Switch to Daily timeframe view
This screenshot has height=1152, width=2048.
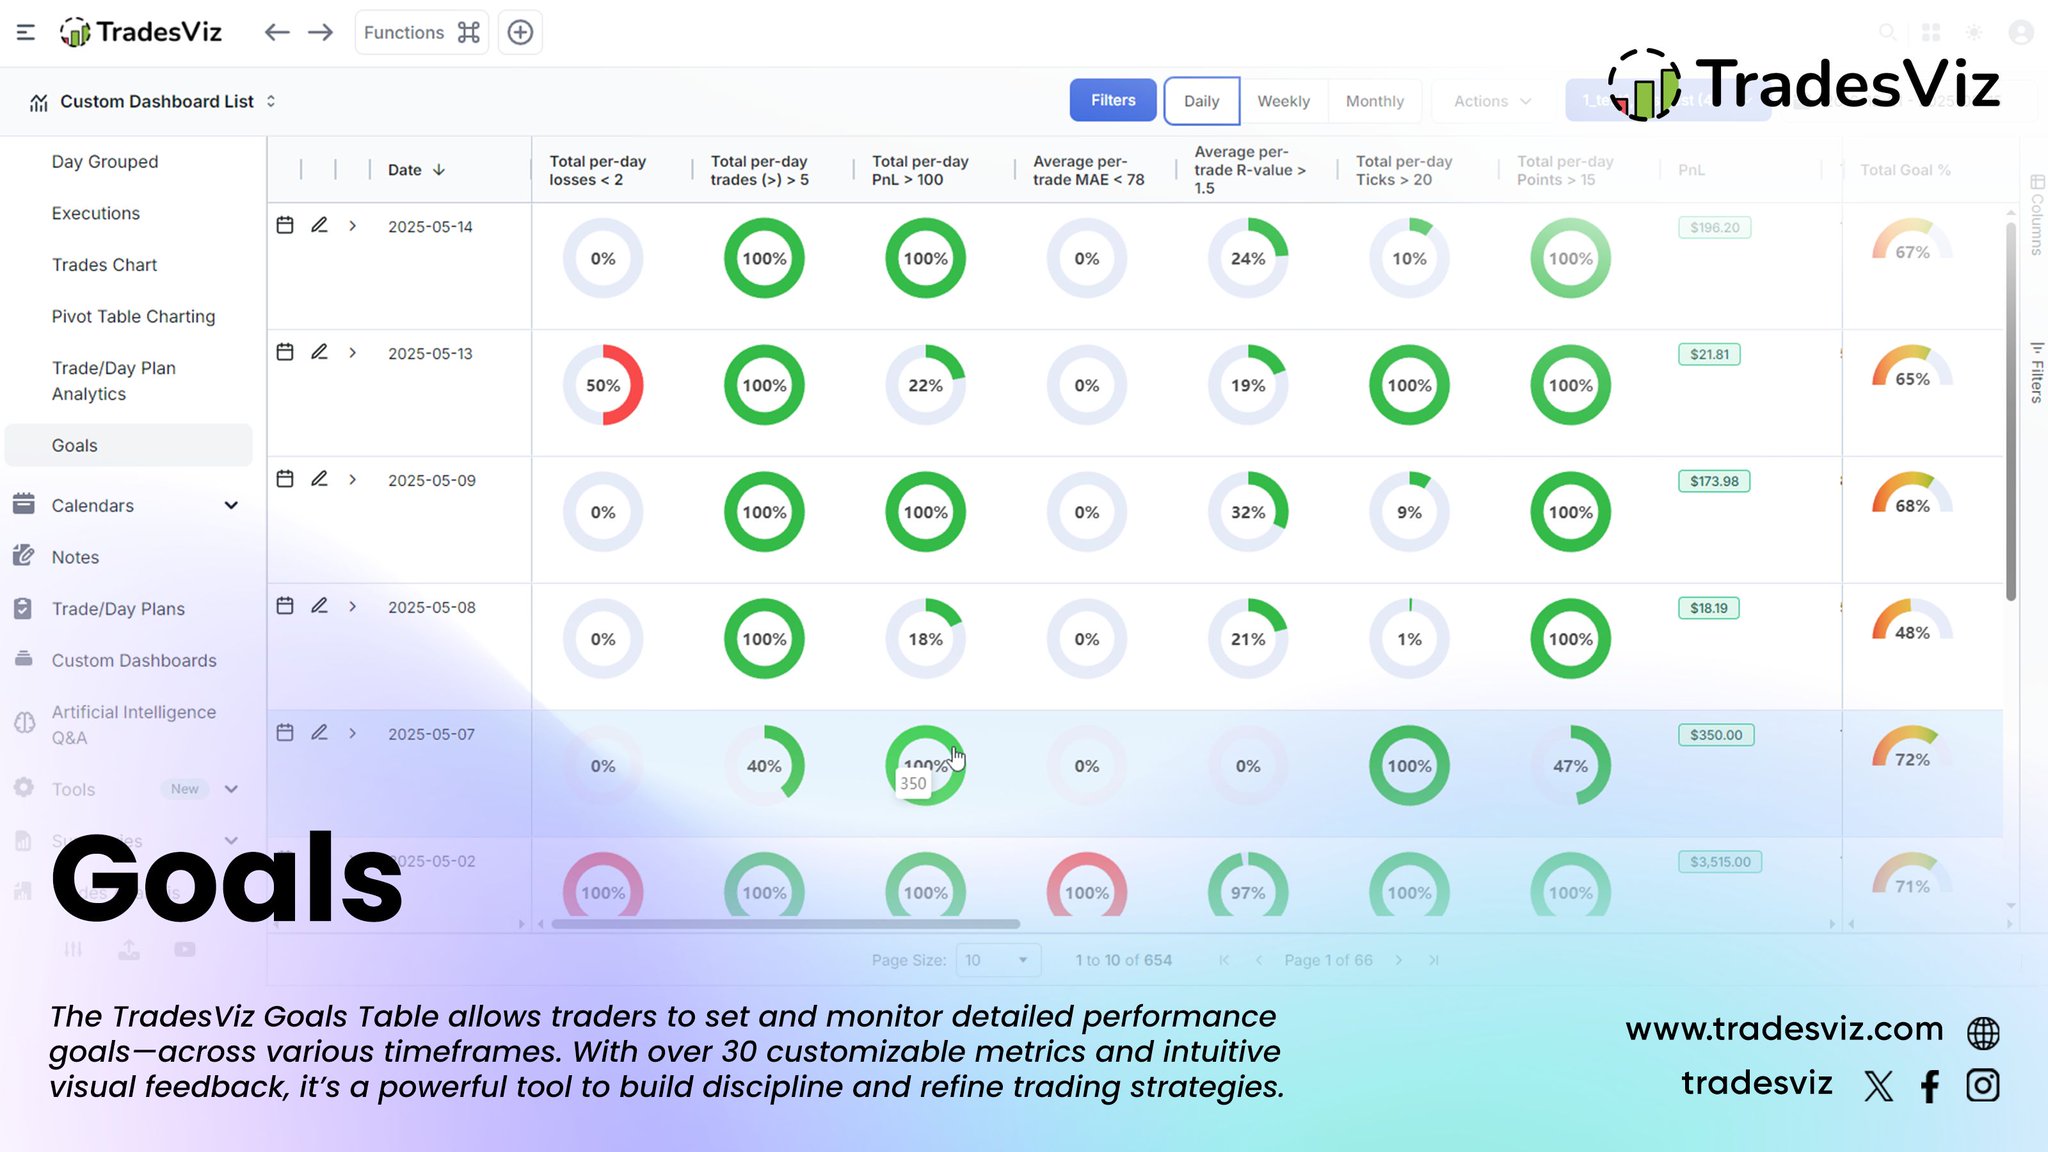pyautogui.click(x=1201, y=101)
